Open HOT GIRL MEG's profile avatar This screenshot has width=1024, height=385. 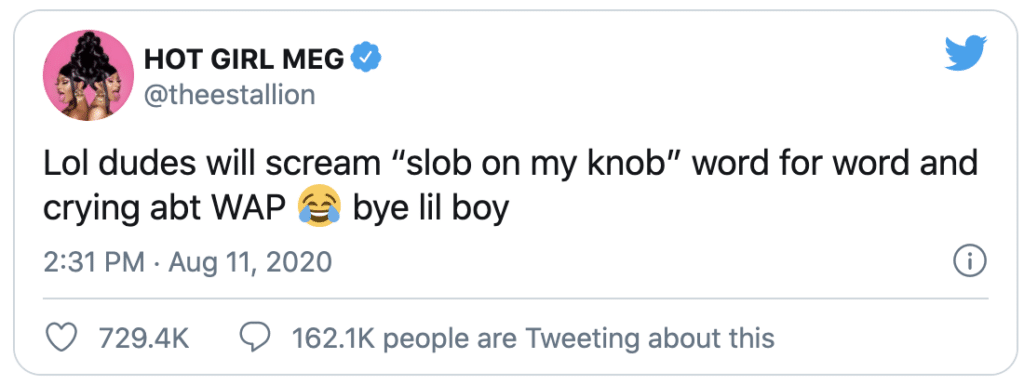88,76
